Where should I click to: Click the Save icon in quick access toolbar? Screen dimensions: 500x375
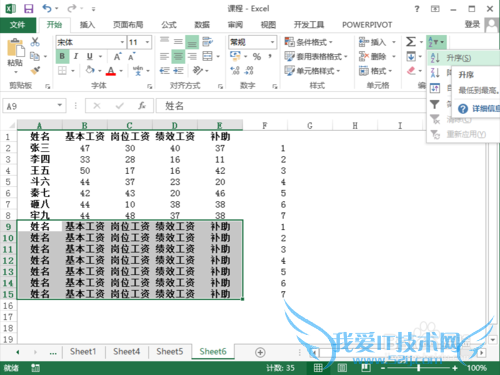[x=29, y=8]
